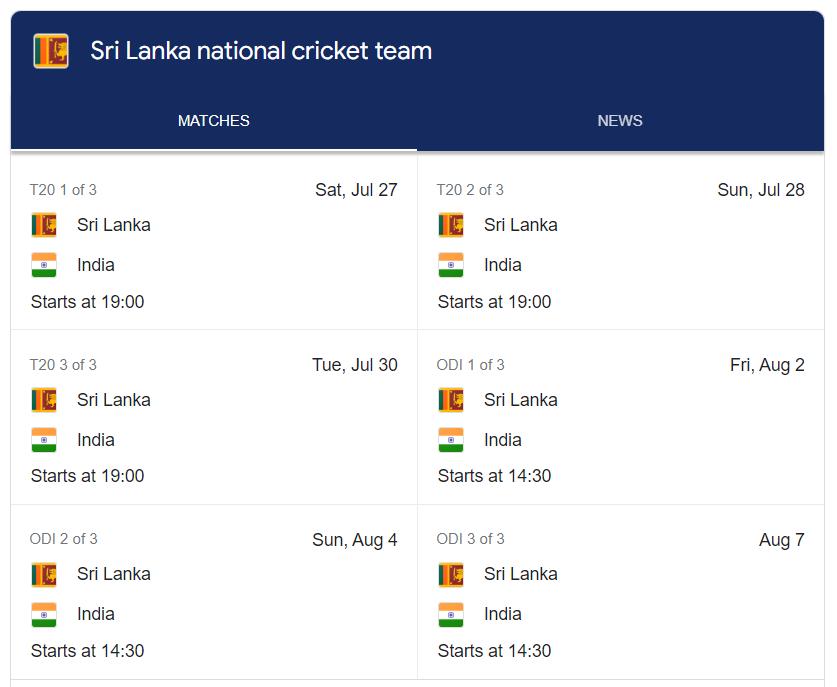Click India flag in ODI 3 of 3 match
The width and height of the screenshot is (837, 687).
451,614
